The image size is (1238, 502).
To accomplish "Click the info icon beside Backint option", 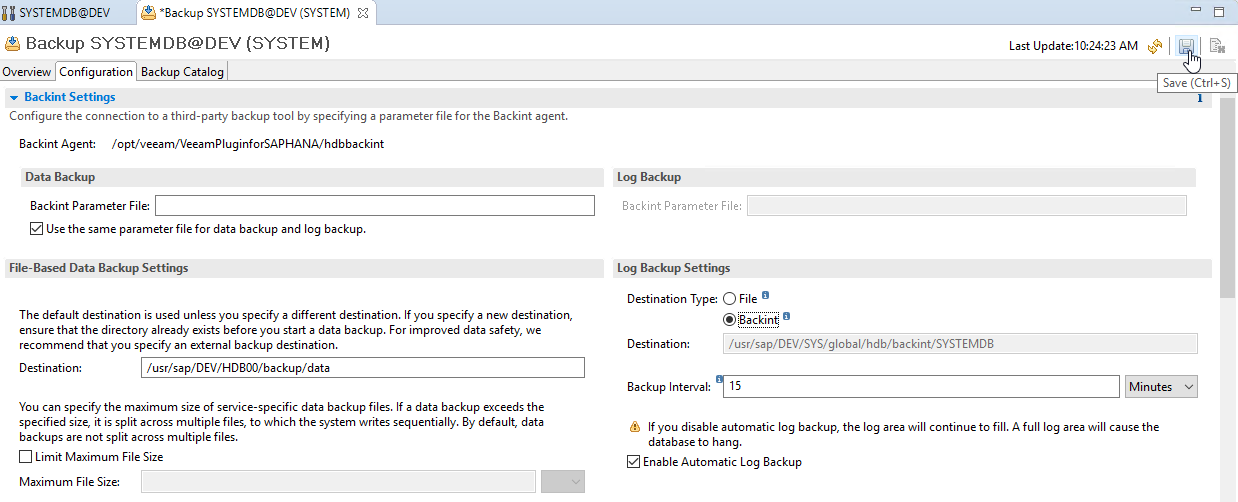I will point(787,317).
